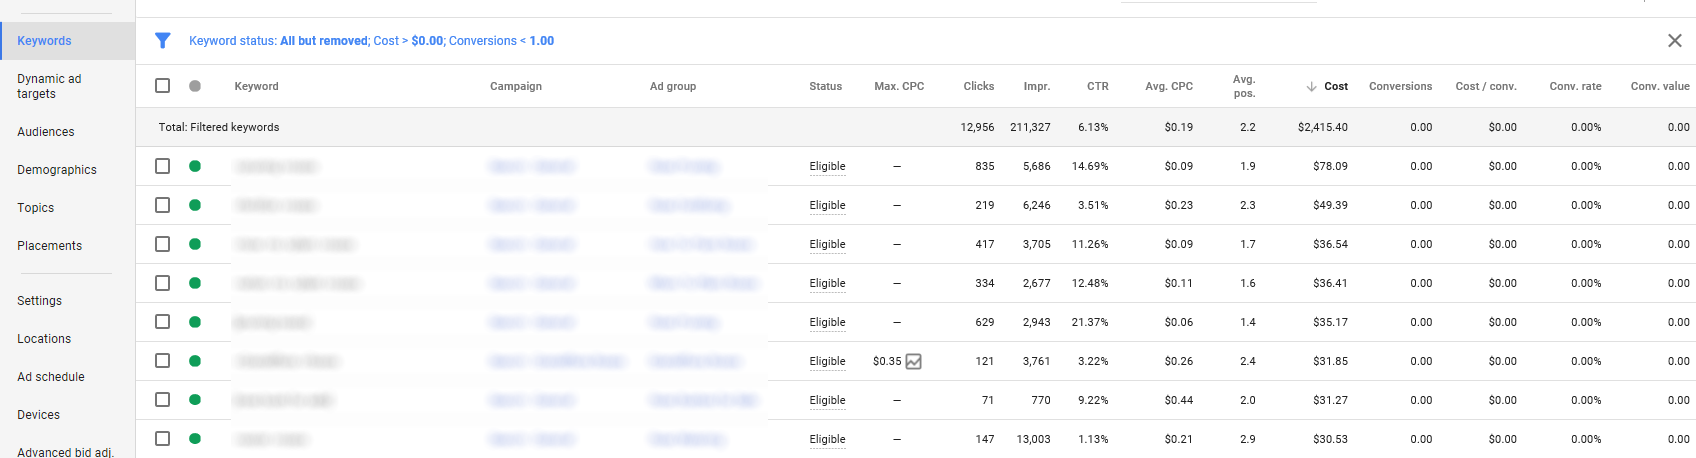
Task: Click the gray status dot column header
Action: click(x=195, y=86)
